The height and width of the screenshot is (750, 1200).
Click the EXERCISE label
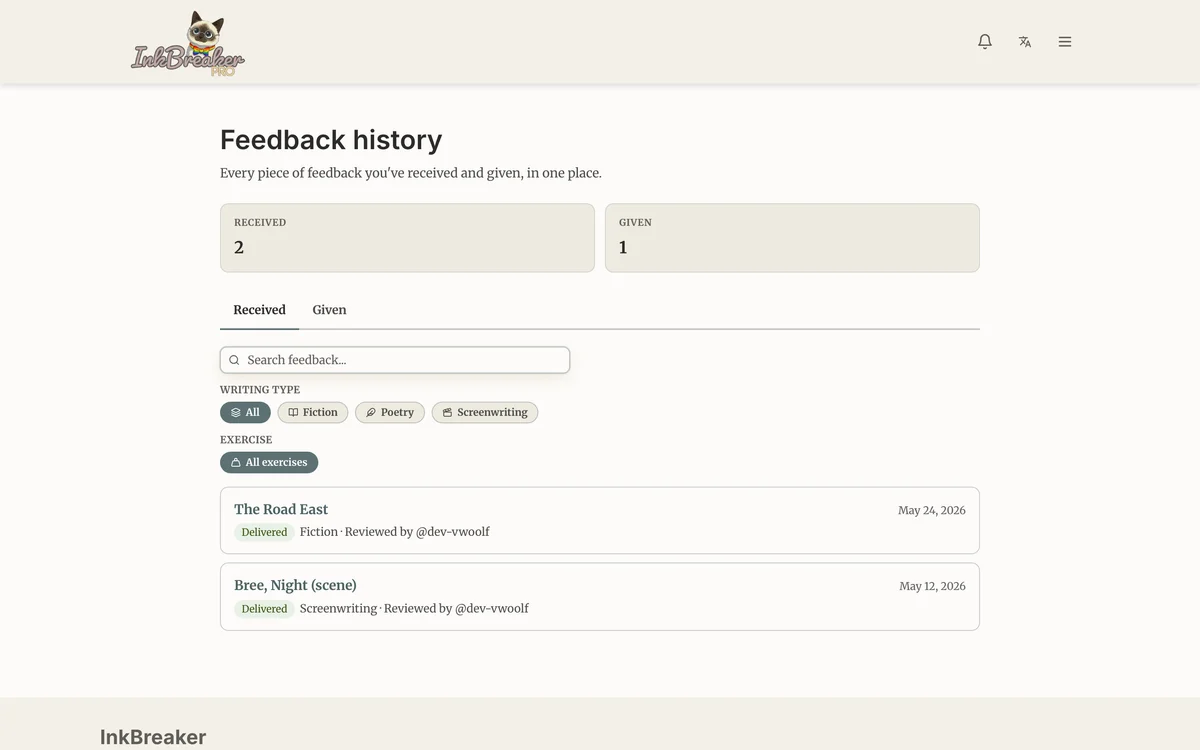point(246,440)
